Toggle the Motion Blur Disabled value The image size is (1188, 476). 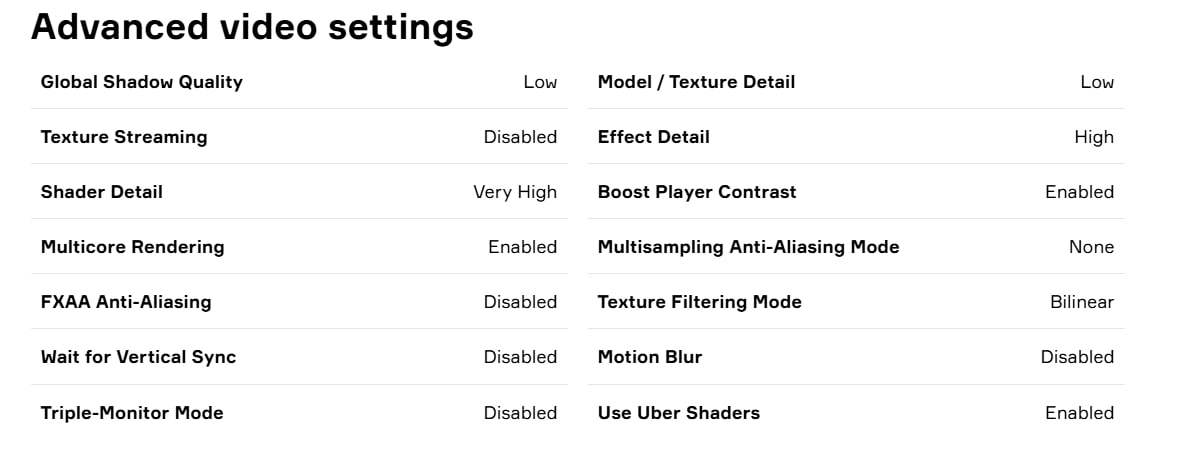click(1077, 357)
